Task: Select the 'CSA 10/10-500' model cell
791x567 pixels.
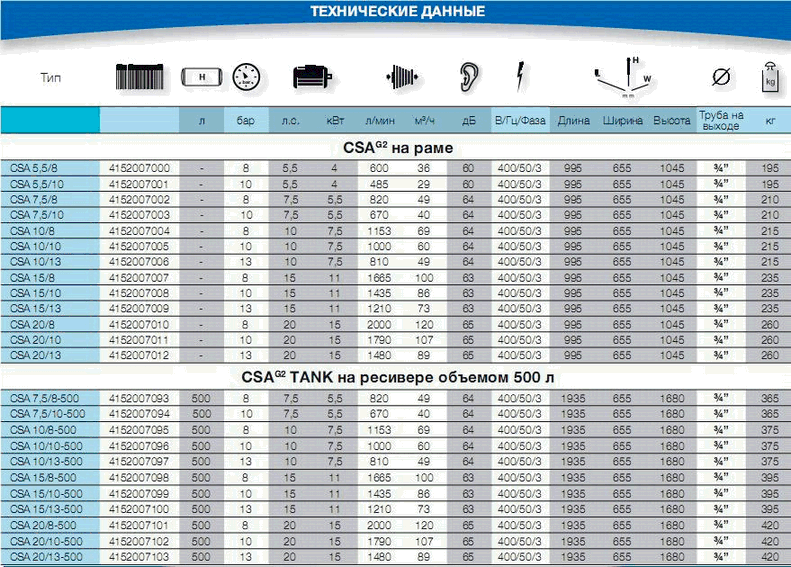Action: tap(50, 446)
